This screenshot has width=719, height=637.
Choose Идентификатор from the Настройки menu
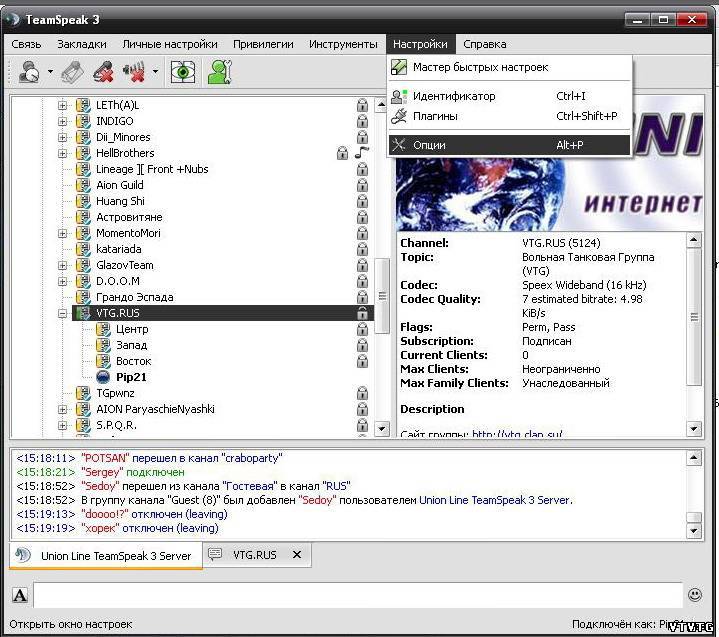pyautogui.click(x=509, y=96)
